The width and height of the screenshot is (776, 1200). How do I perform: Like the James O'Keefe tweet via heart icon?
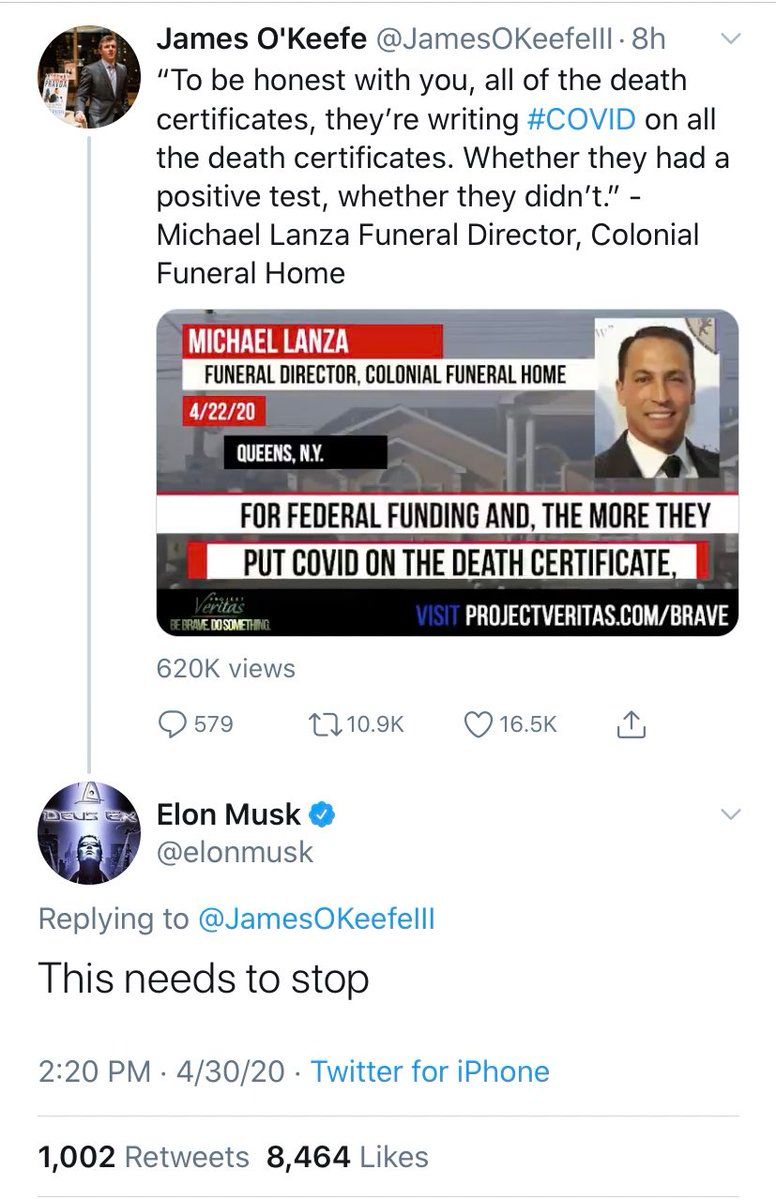[479, 724]
